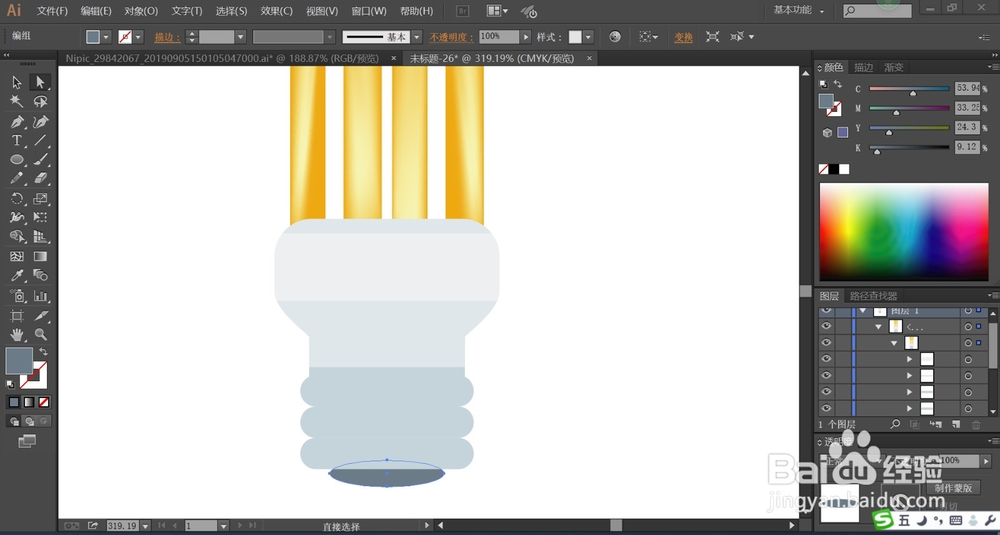Select the Hand tool
The height and width of the screenshot is (535, 1000).
tap(17, 334)
